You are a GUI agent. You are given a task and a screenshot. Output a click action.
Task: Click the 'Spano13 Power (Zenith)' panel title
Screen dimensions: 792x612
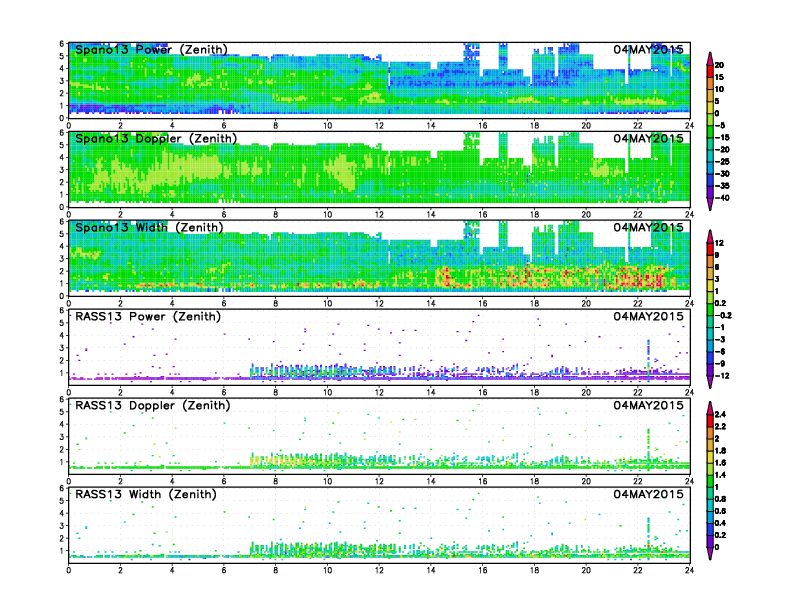[x=151, y=49]
